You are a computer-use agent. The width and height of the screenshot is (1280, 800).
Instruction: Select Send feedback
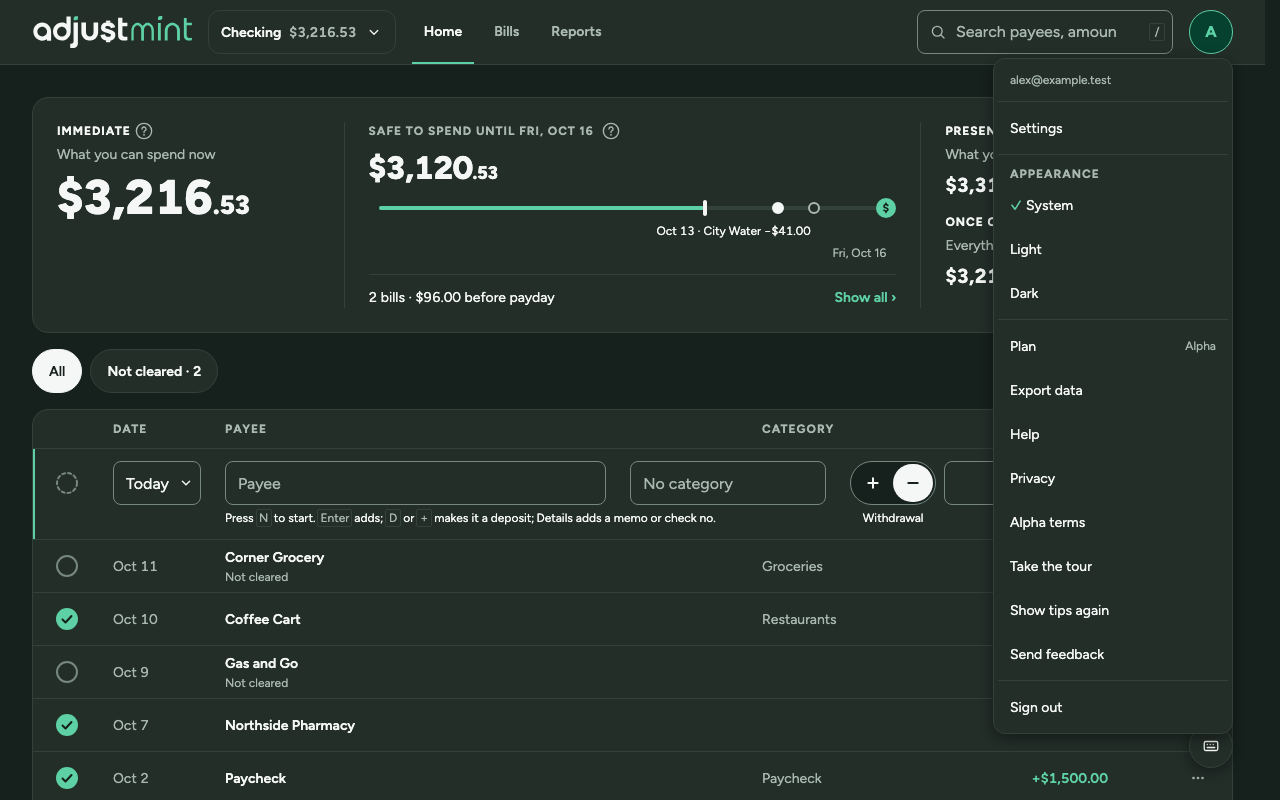pos(1113,654)
